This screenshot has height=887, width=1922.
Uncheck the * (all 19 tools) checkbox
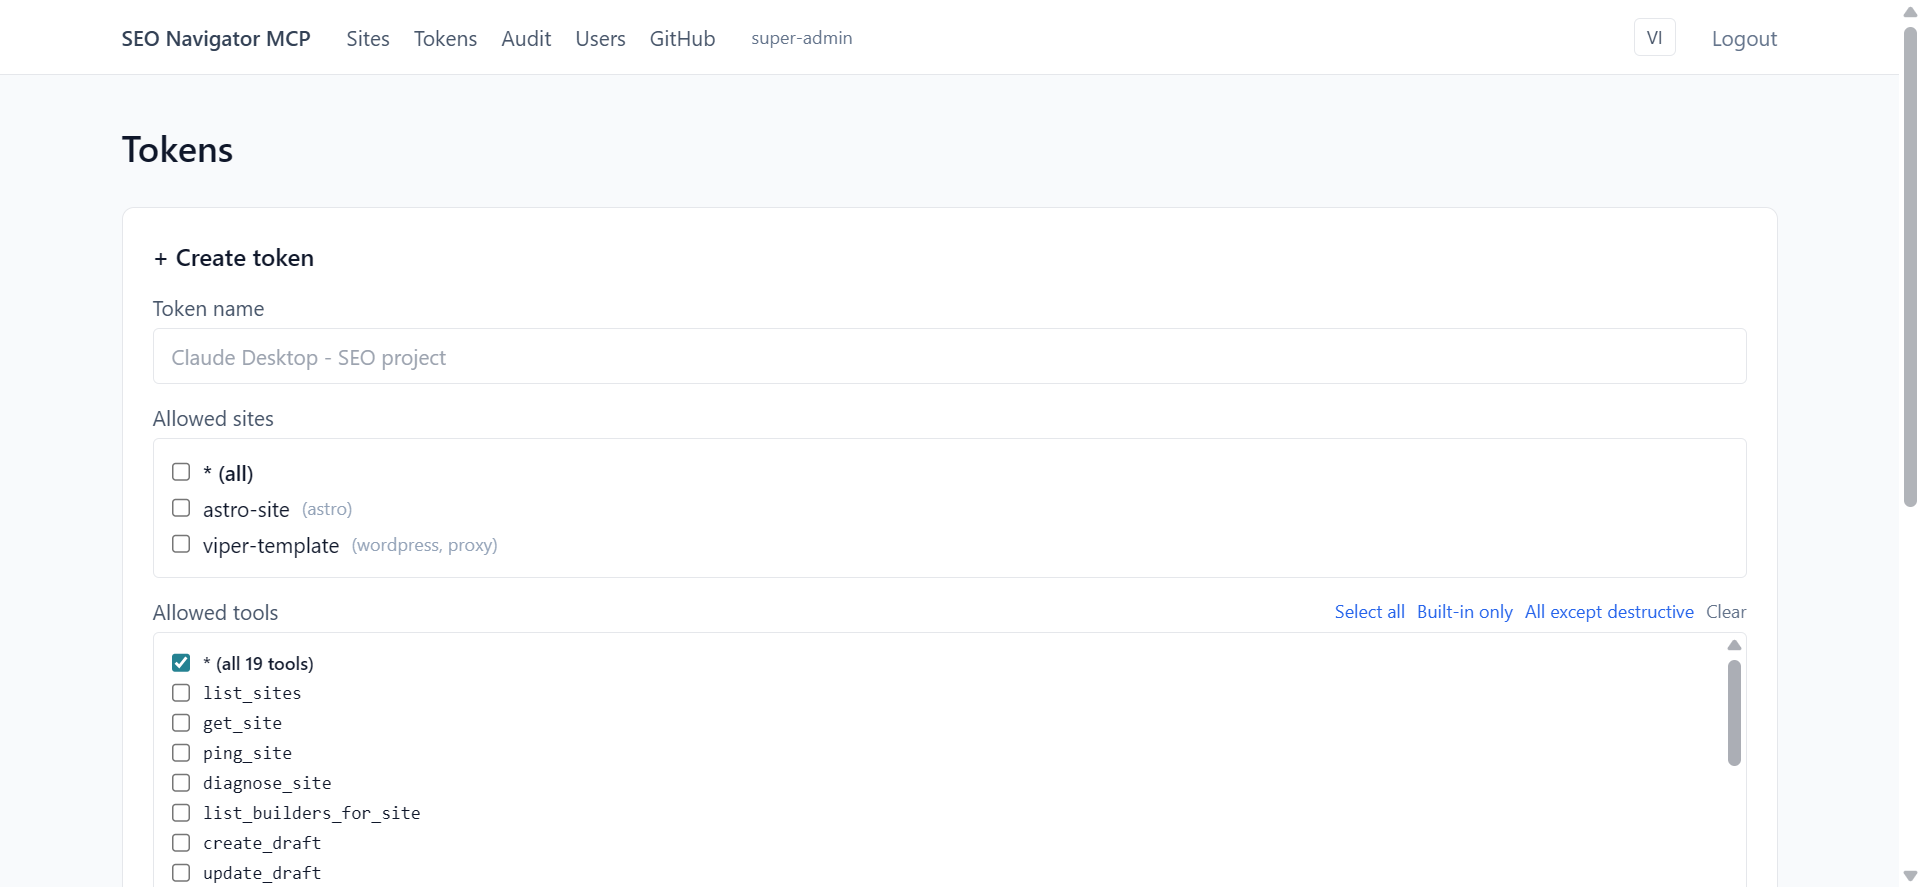(x=181, y=663)
